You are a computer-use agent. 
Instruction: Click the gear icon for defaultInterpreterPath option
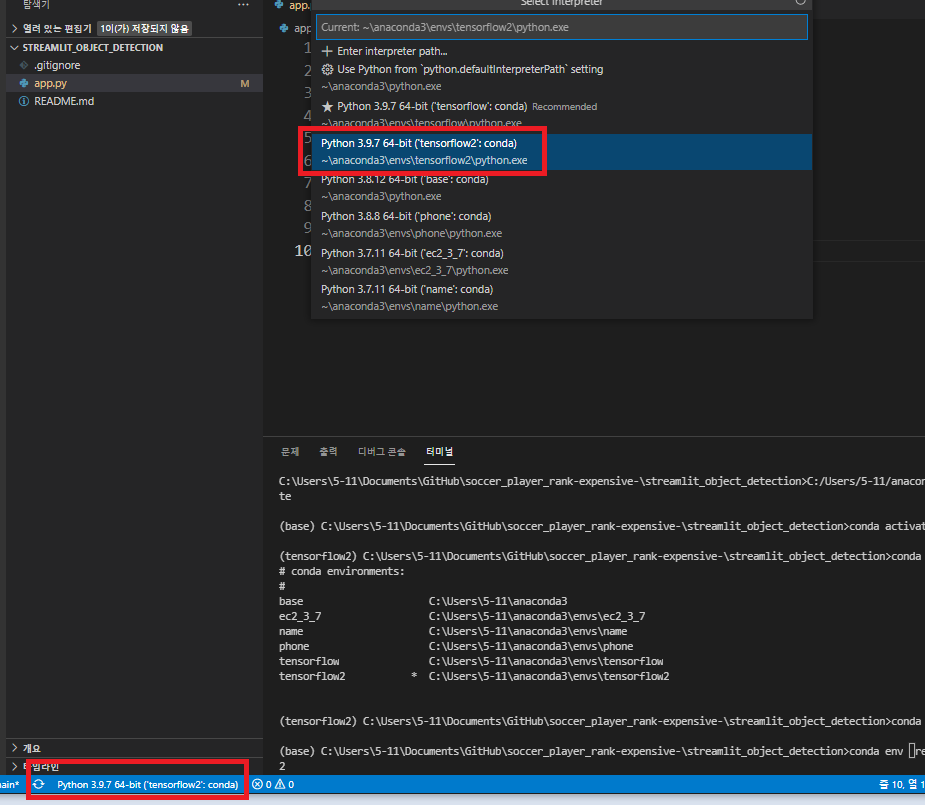(x=327, y=70)
